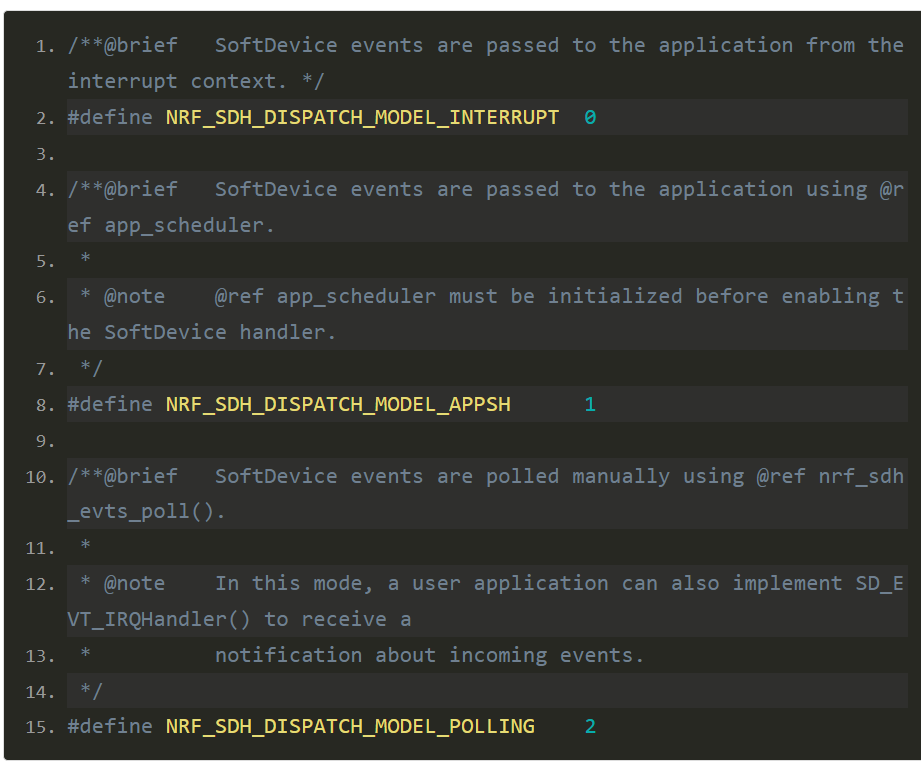921x764 pixels.
Task: Click the asterisk on line 5
Action: [x=86, y=258]
